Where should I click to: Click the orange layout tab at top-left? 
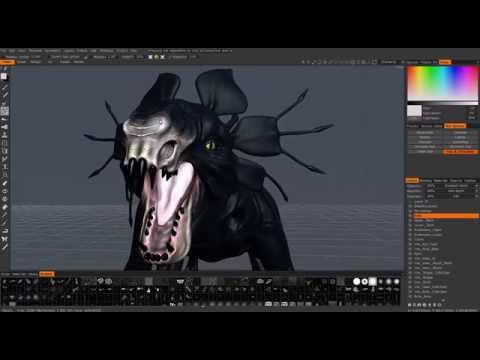7,62
